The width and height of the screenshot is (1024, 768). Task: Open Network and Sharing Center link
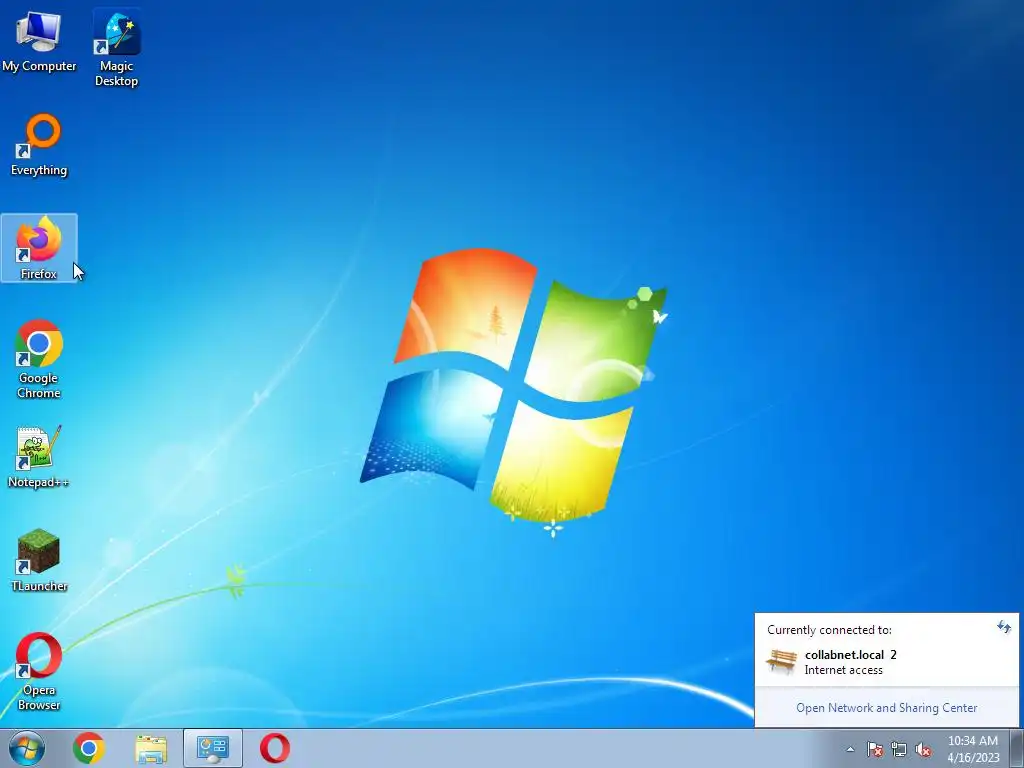tap(886, 708)
